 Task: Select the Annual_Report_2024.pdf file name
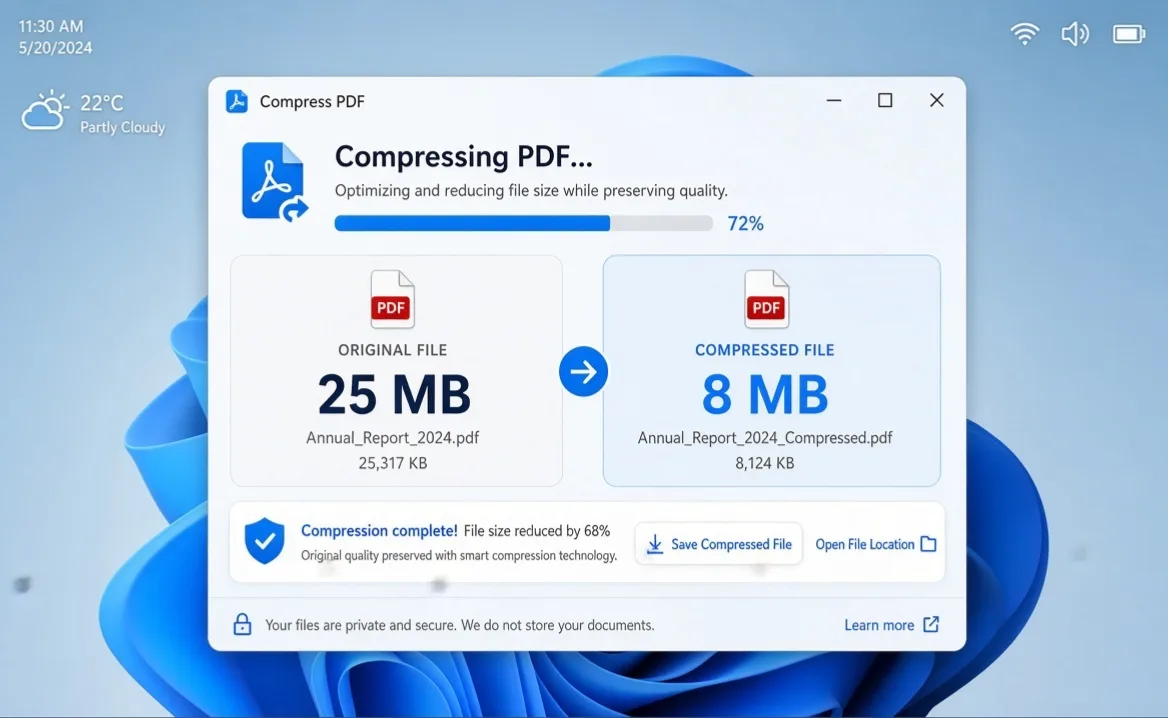[x=393, y=438]
